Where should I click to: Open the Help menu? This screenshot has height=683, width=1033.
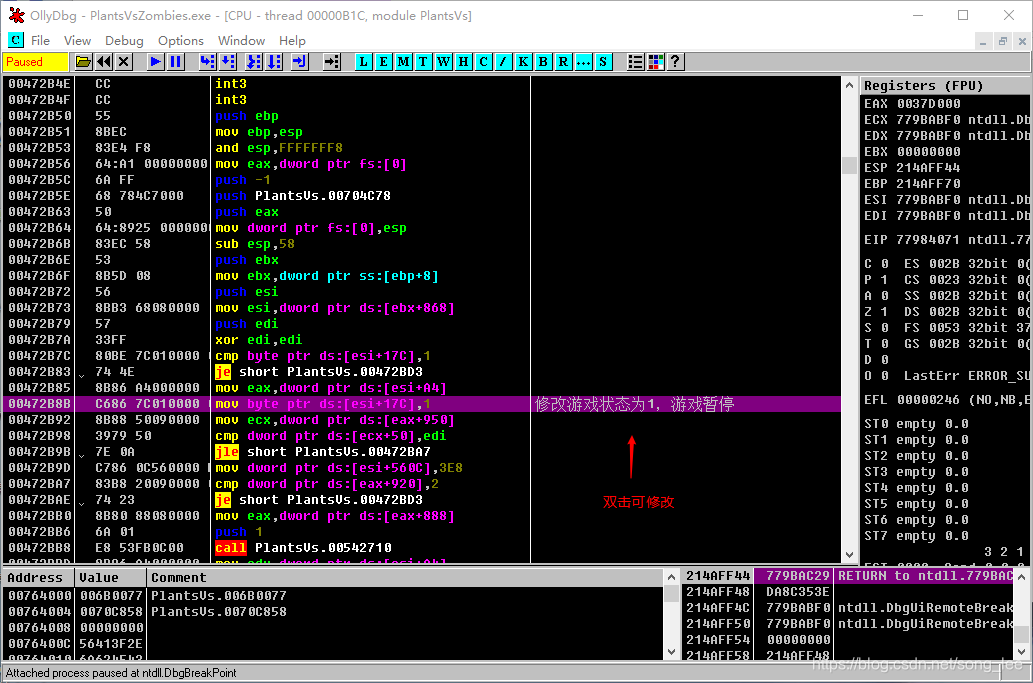(x=292, y=41)
